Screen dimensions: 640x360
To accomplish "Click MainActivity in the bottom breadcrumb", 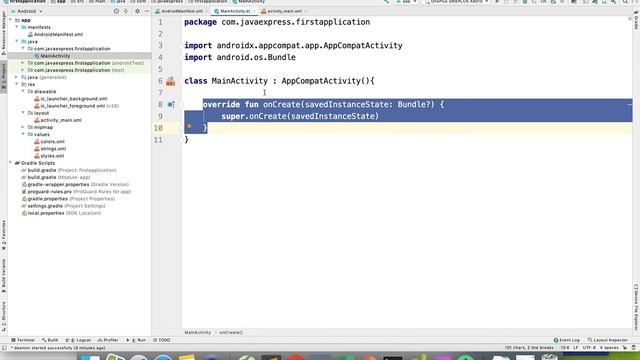I will click(x=198, y=333).
